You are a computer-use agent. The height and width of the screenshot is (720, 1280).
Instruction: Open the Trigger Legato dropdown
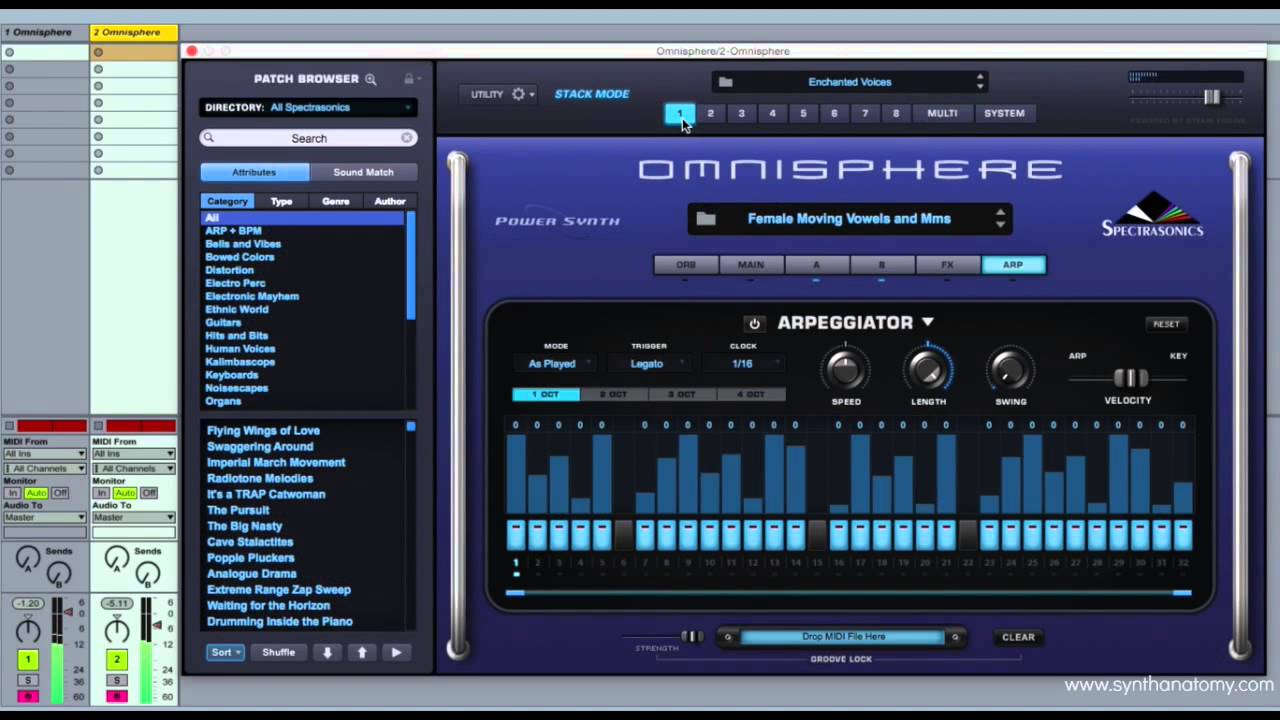coord(651,364)
